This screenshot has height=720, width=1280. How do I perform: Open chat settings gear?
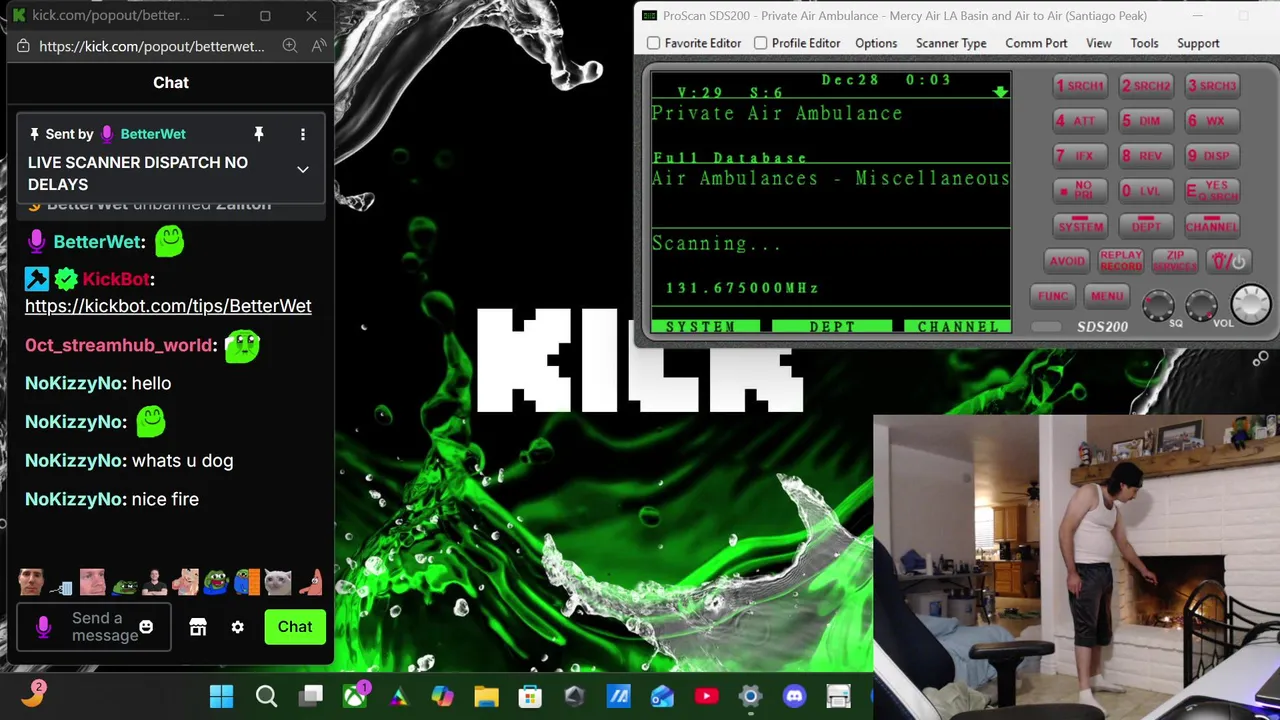pyautogui.click(x=237, y=627)
